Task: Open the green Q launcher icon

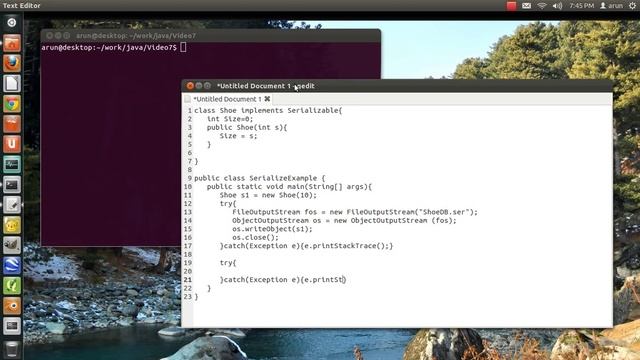Action: pos(12,285)
